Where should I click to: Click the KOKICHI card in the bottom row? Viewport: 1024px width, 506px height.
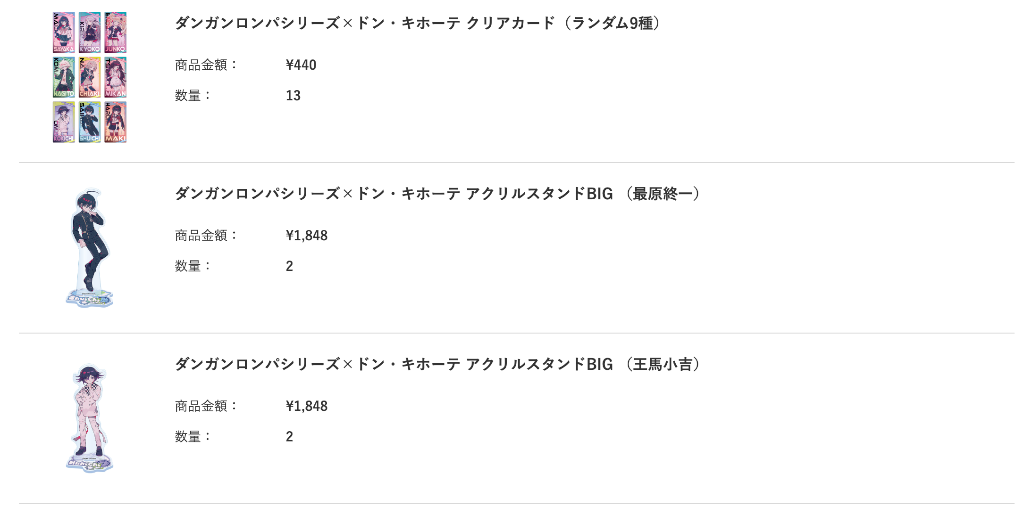[x=64, y=122]
